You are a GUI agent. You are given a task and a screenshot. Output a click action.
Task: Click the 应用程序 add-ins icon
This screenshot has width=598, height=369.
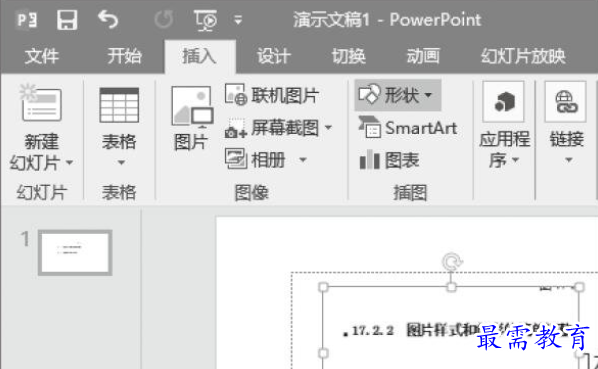pyautogui.click(x=503, y=101)
